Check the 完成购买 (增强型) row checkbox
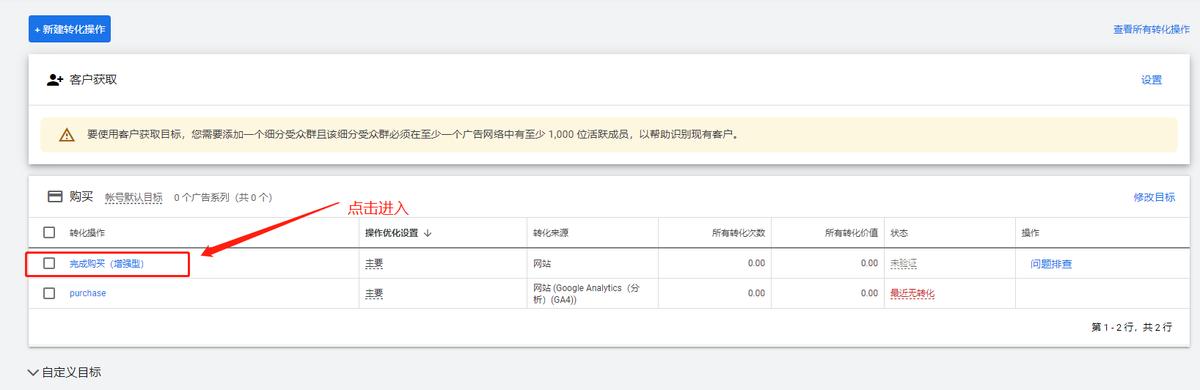This screenshot has height=390, width=1200. (x=49, y=263)
